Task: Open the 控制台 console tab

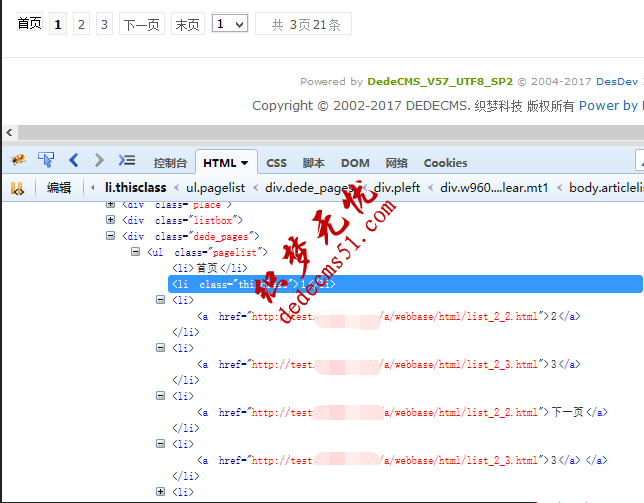Action: pos(170,163)
